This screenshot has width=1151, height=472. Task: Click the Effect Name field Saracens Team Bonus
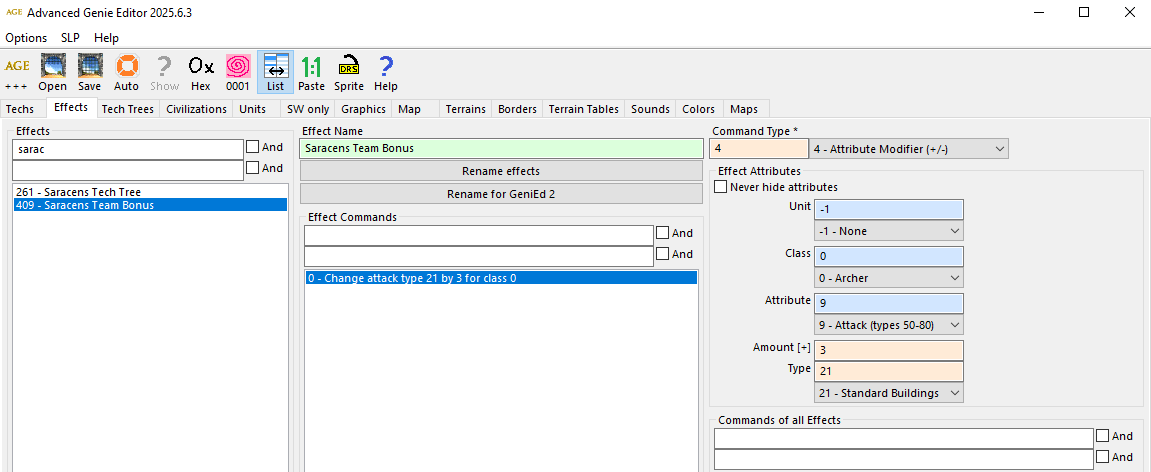[x=501, y=148]
